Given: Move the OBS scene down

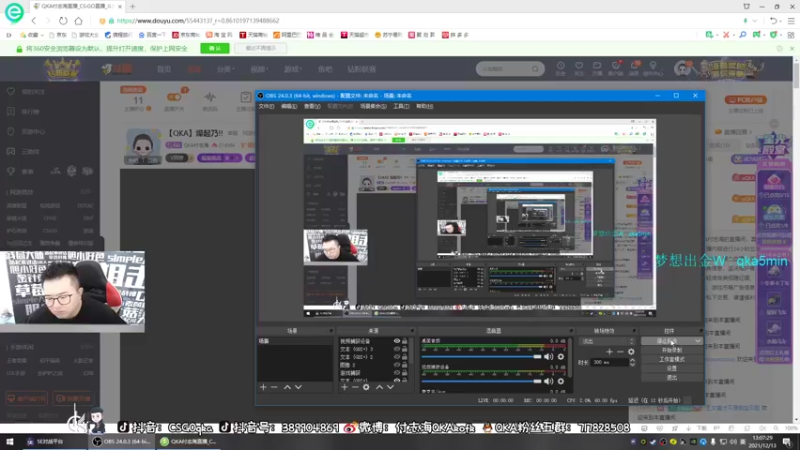Looking at the screenshot, I should click(298, 387).
